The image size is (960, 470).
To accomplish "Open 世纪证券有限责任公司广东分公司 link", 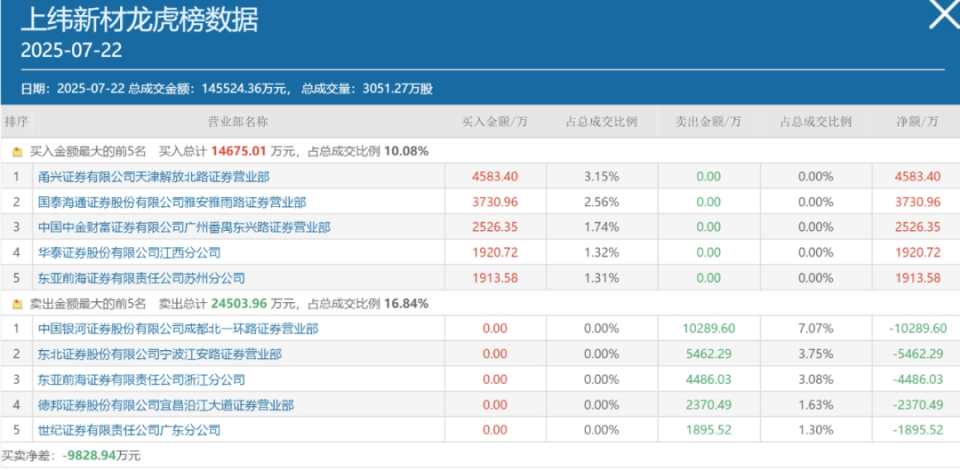I will coord(129,430).
